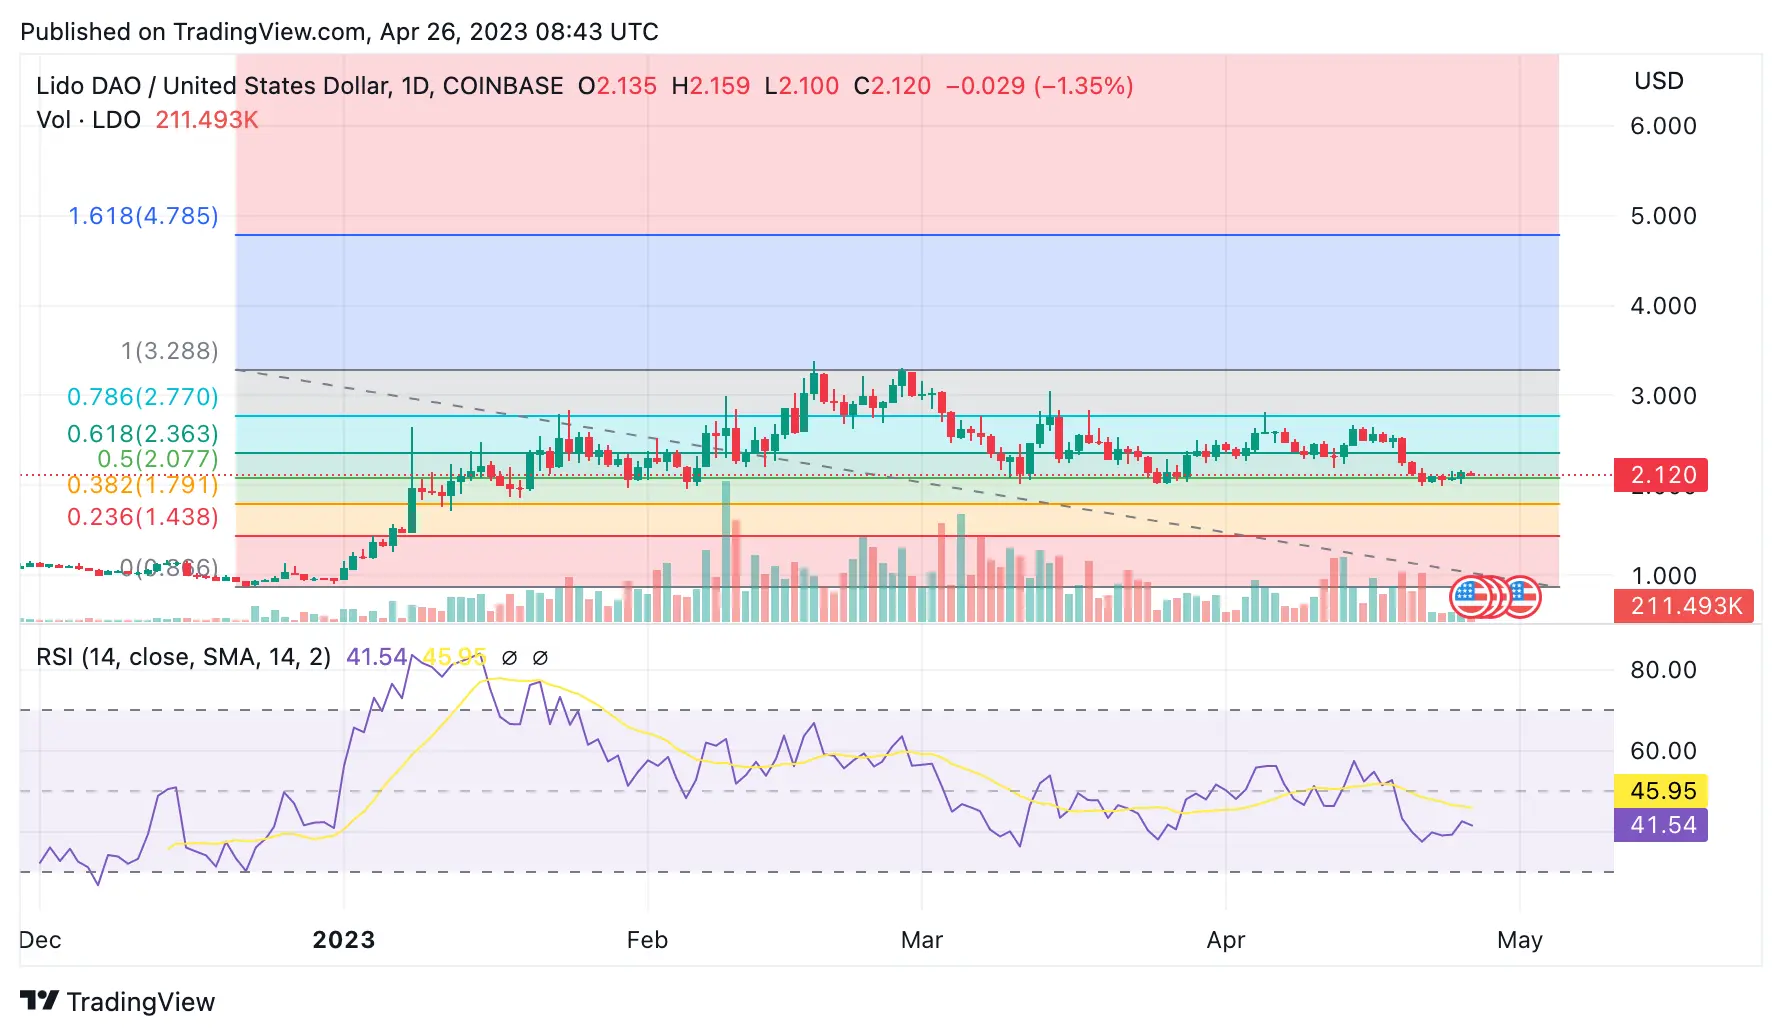Click the purple RSI tag 41.54 on axis
1782x1036 pixels.
(1662, 825)
